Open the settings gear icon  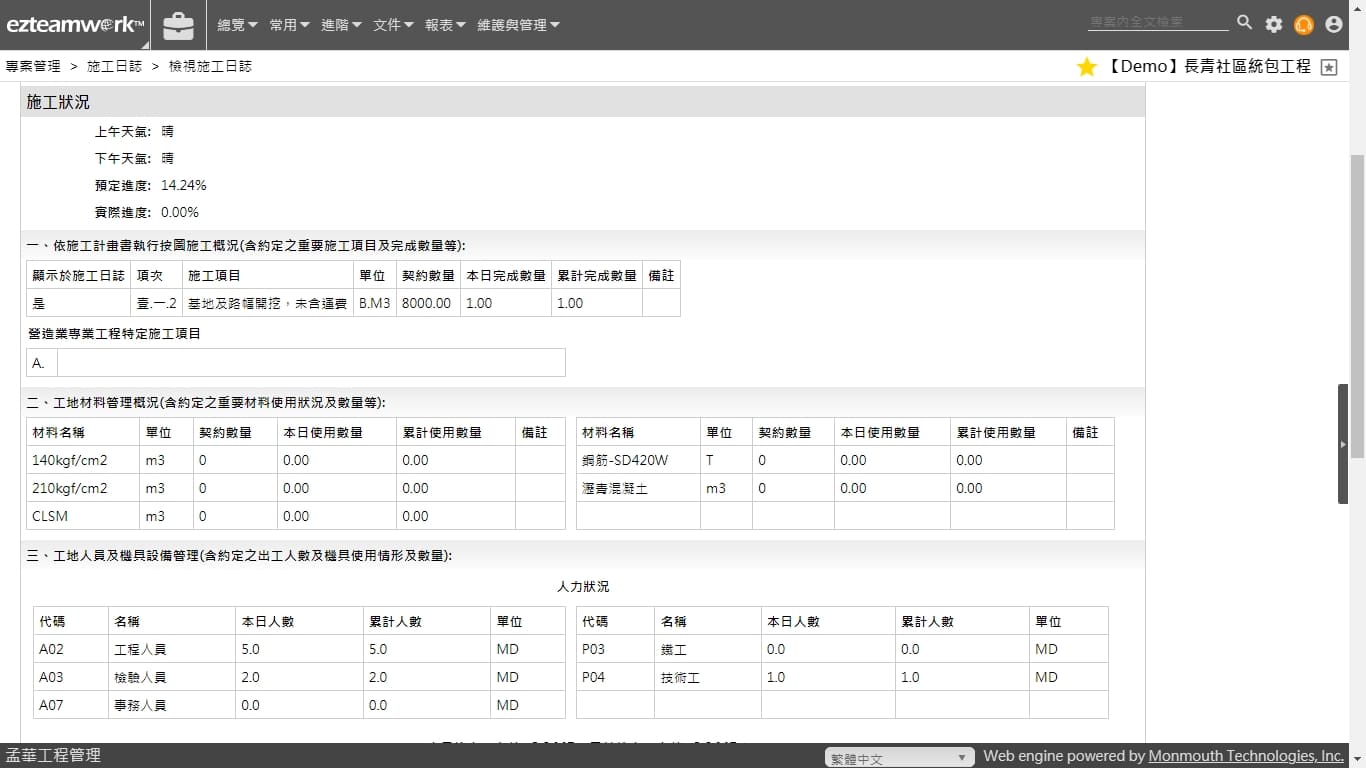point(1273,25)
